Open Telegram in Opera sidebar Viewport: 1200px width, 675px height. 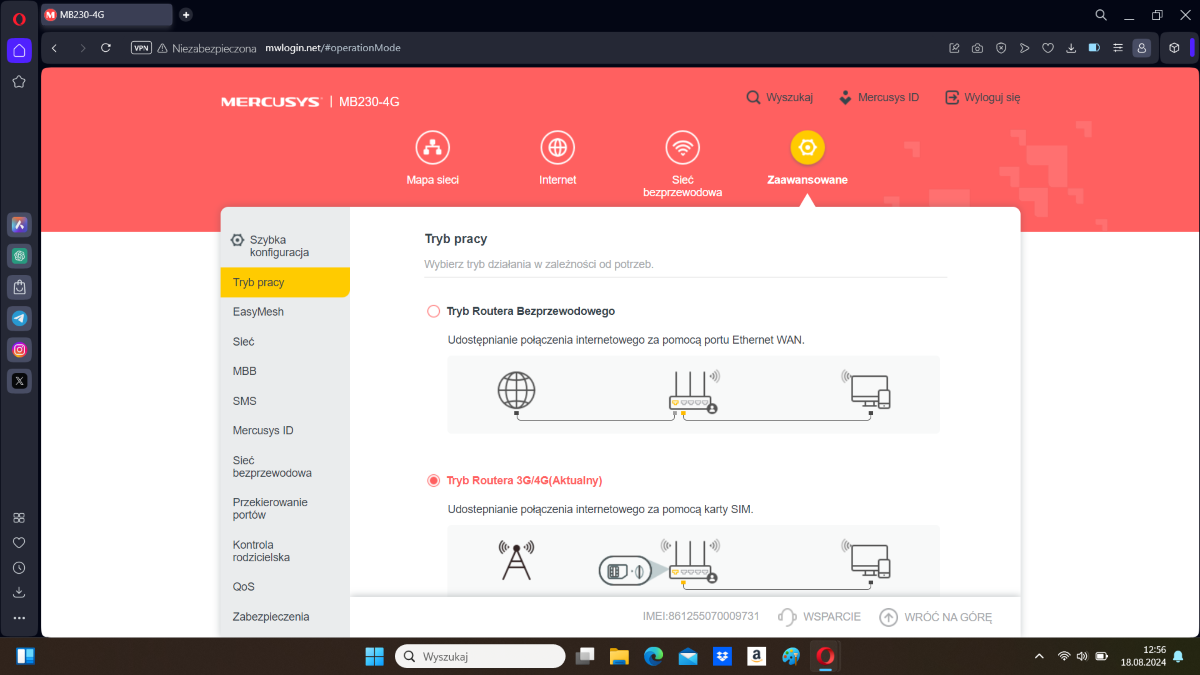point(19,318)
